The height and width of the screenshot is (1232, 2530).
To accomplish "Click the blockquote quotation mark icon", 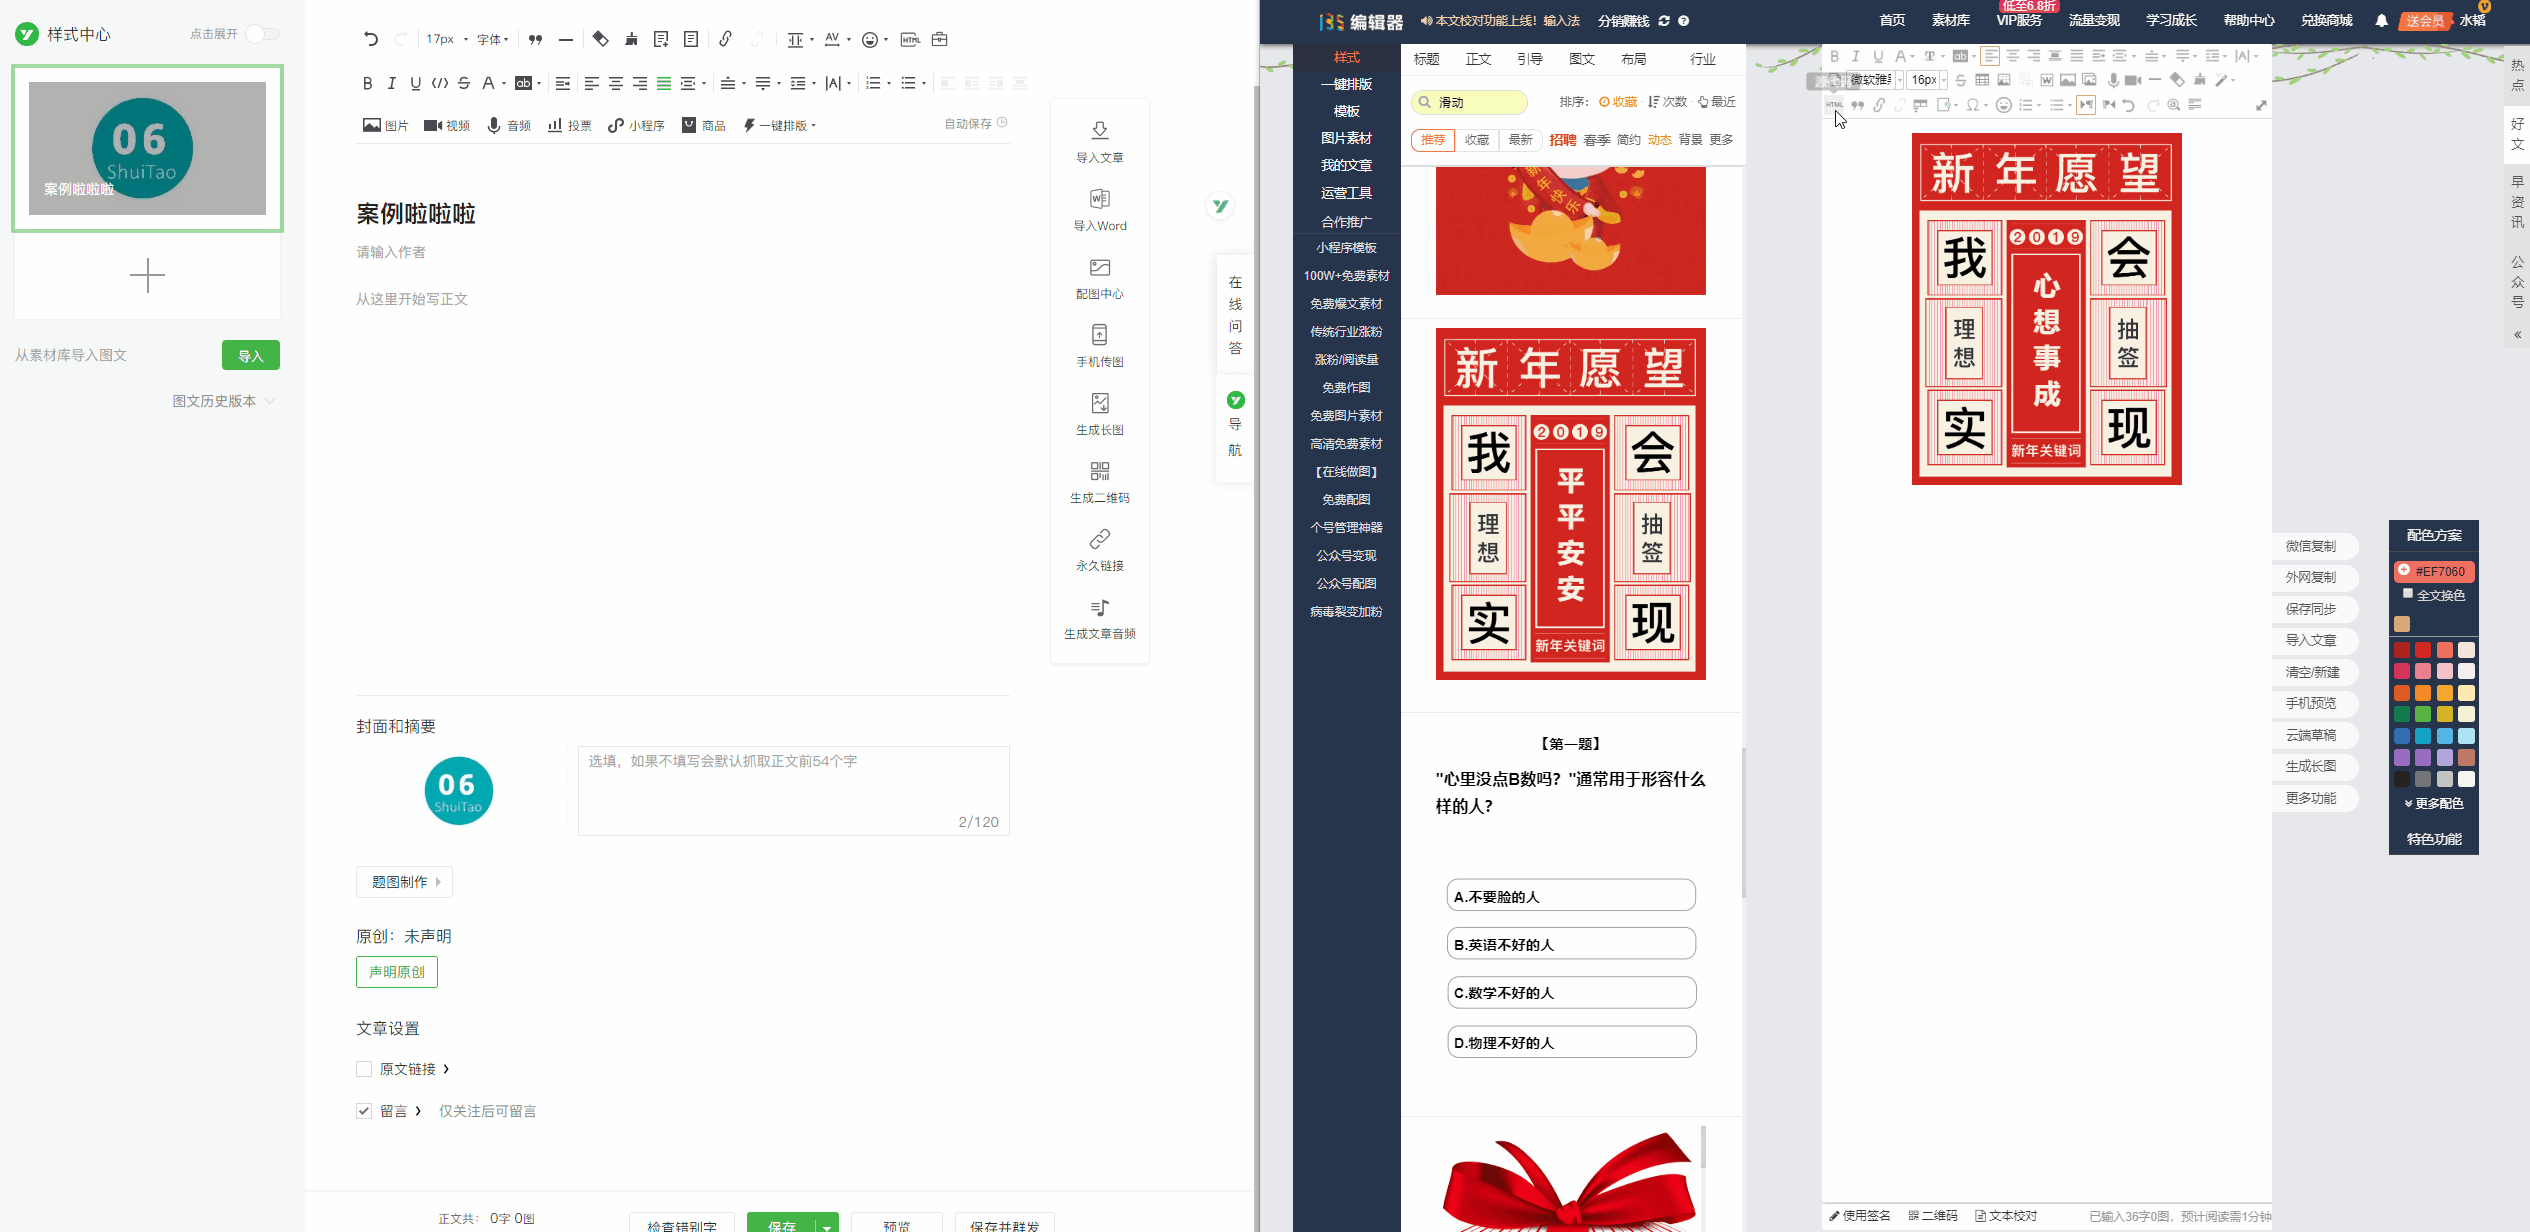I will click(x=536, y=39).
